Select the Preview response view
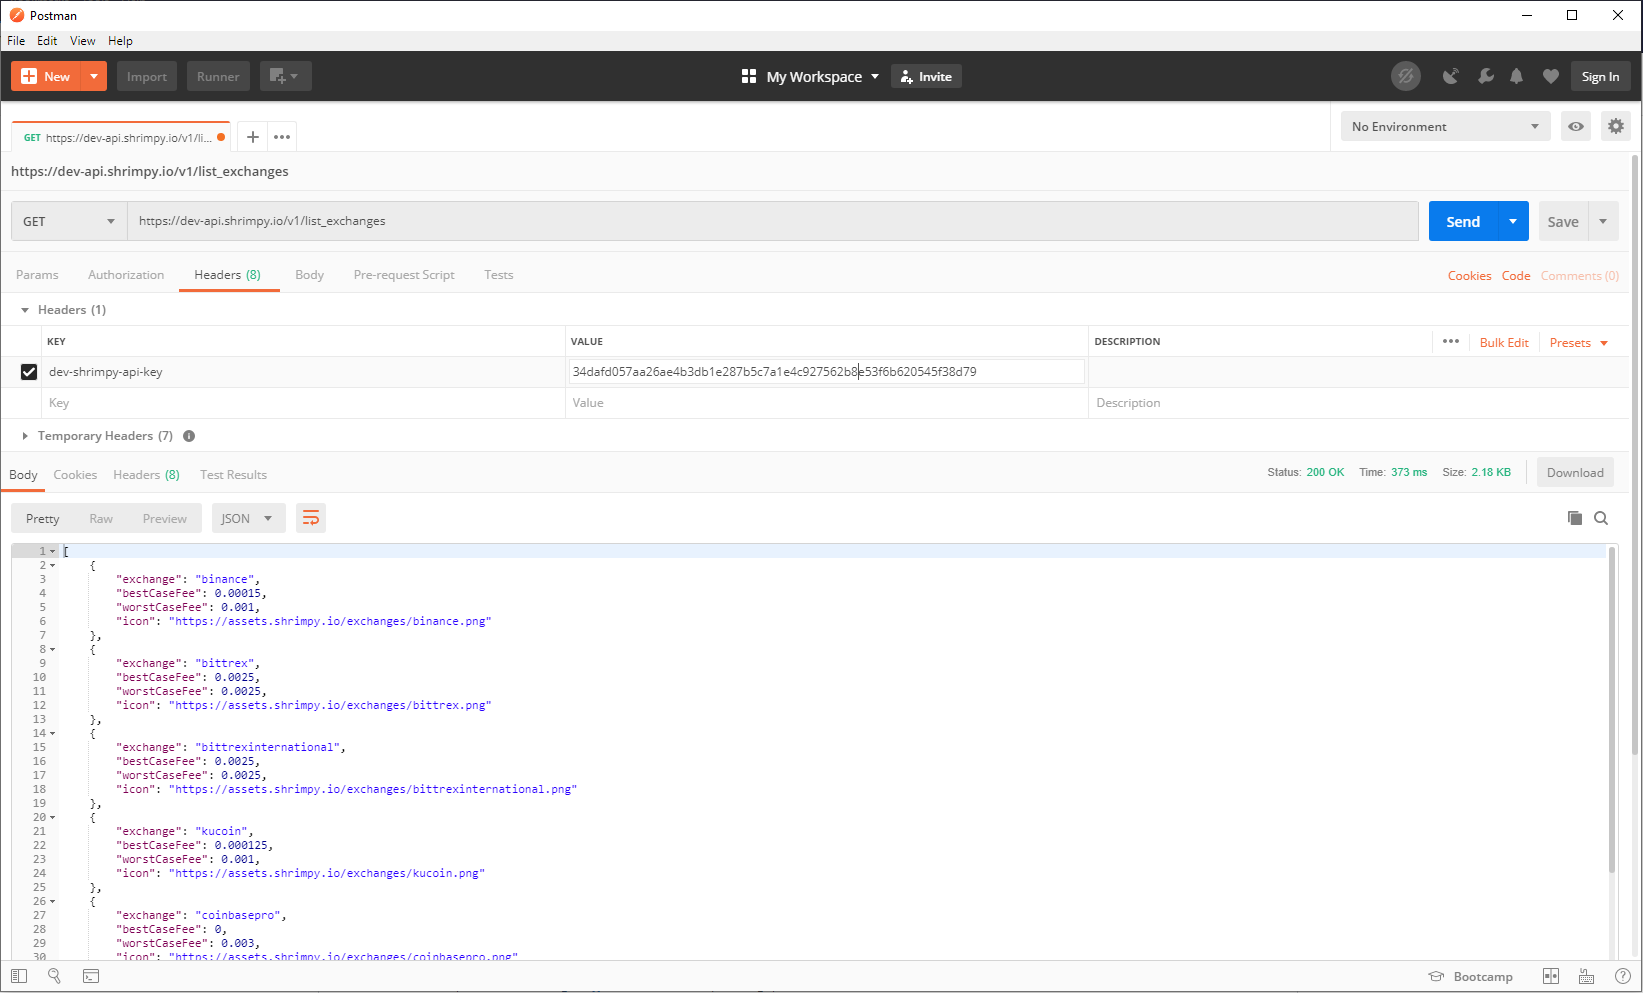Viewport: 1643px width, 993px height. point(165,518)
